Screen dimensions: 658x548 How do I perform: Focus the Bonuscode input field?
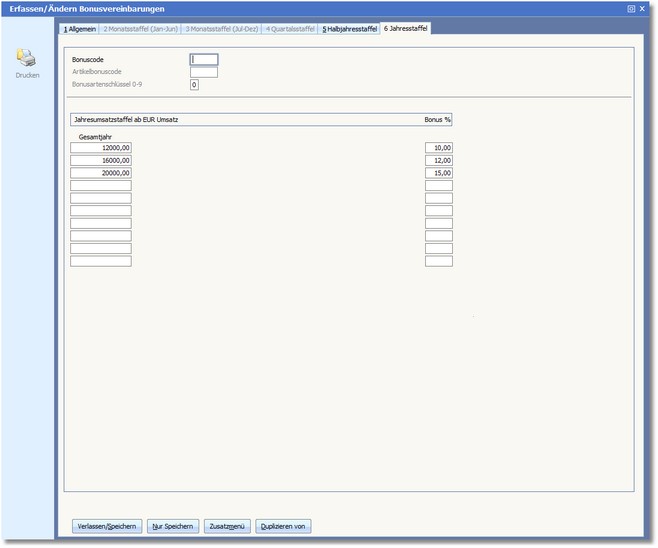(x=203, y=59)
